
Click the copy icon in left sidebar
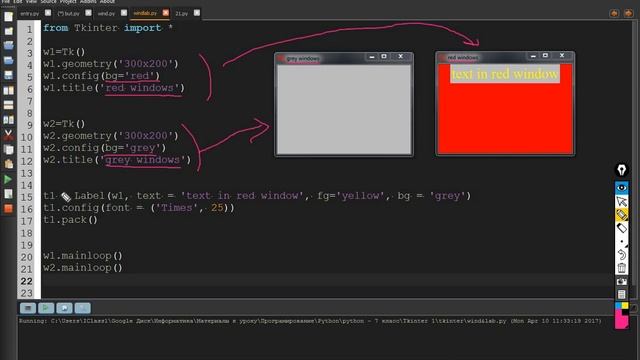pos(8,149)
